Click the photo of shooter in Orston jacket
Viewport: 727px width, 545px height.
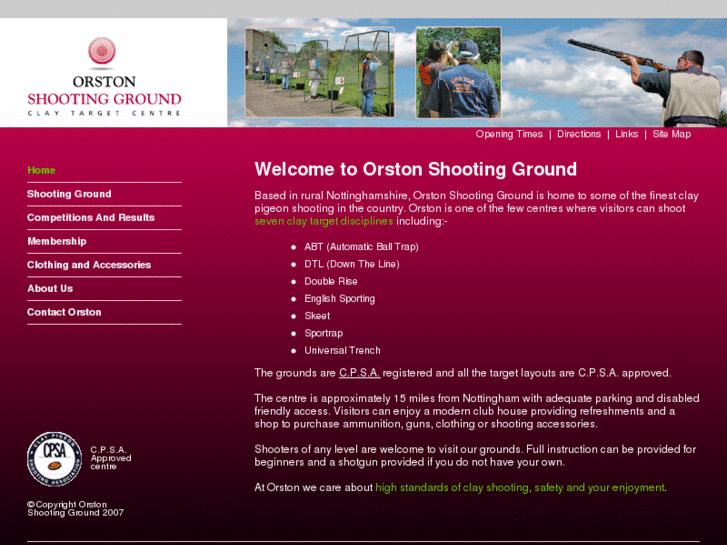[x=458, y=72]
